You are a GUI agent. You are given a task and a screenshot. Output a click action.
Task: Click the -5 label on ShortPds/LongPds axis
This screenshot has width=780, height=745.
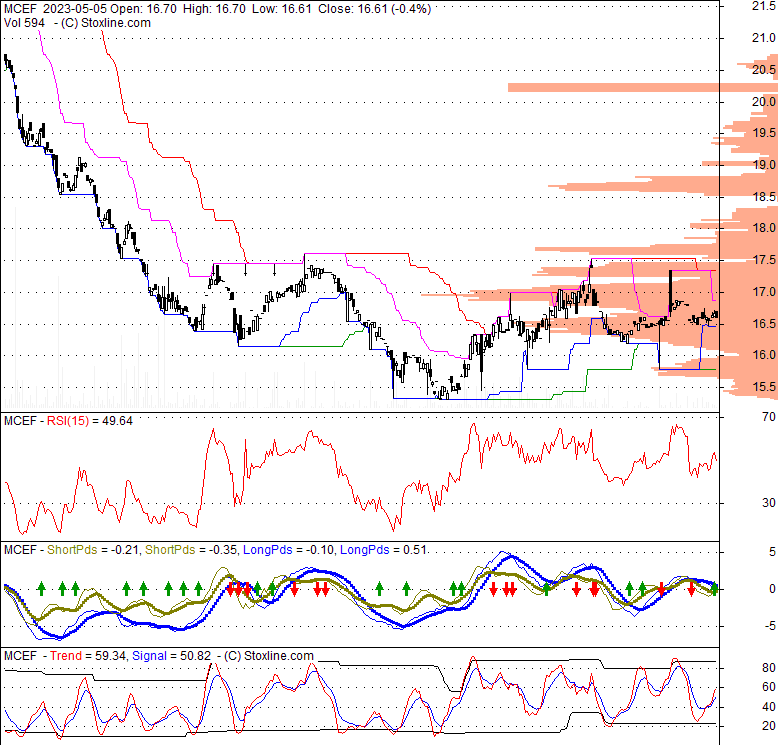click(770, 626)
